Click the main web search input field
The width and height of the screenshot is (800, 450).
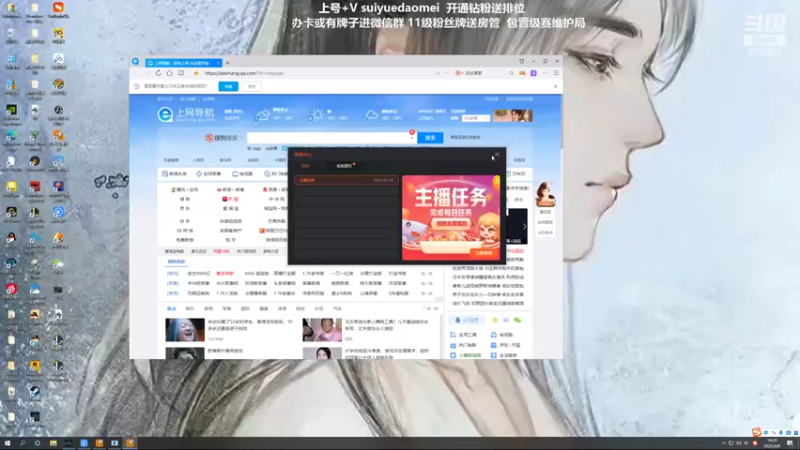330,137
